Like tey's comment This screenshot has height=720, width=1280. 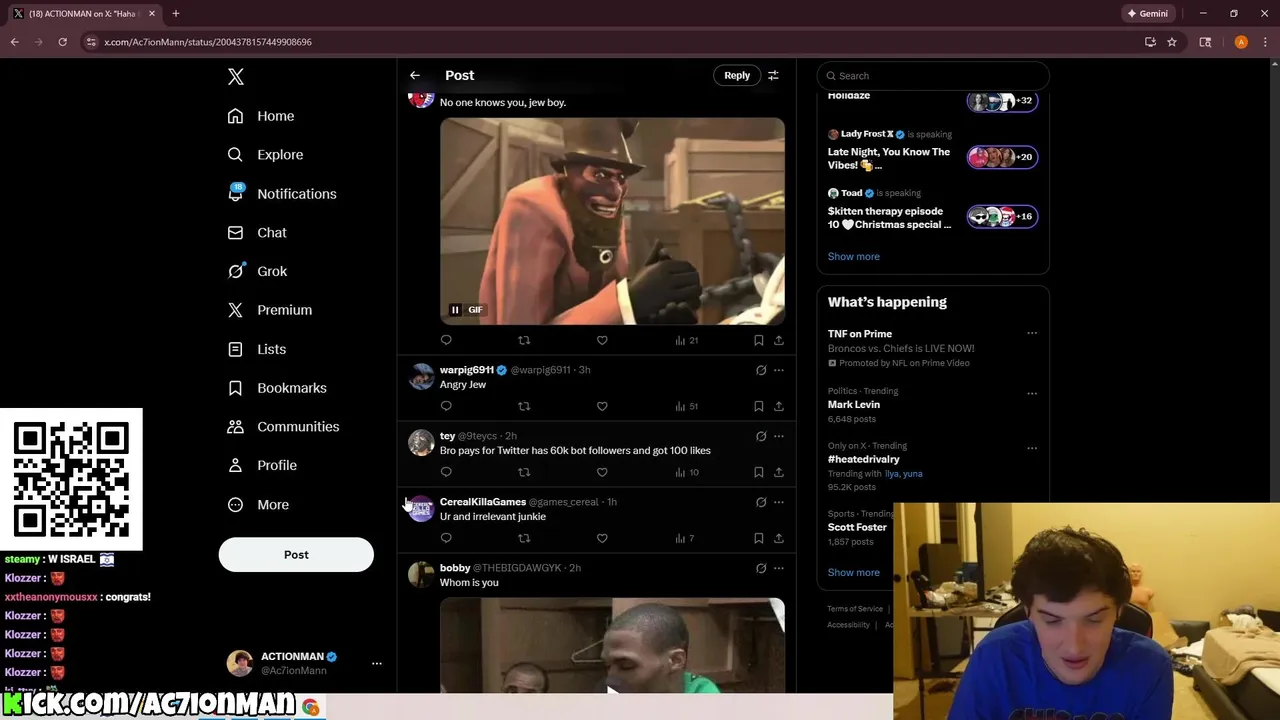point(602,472)
